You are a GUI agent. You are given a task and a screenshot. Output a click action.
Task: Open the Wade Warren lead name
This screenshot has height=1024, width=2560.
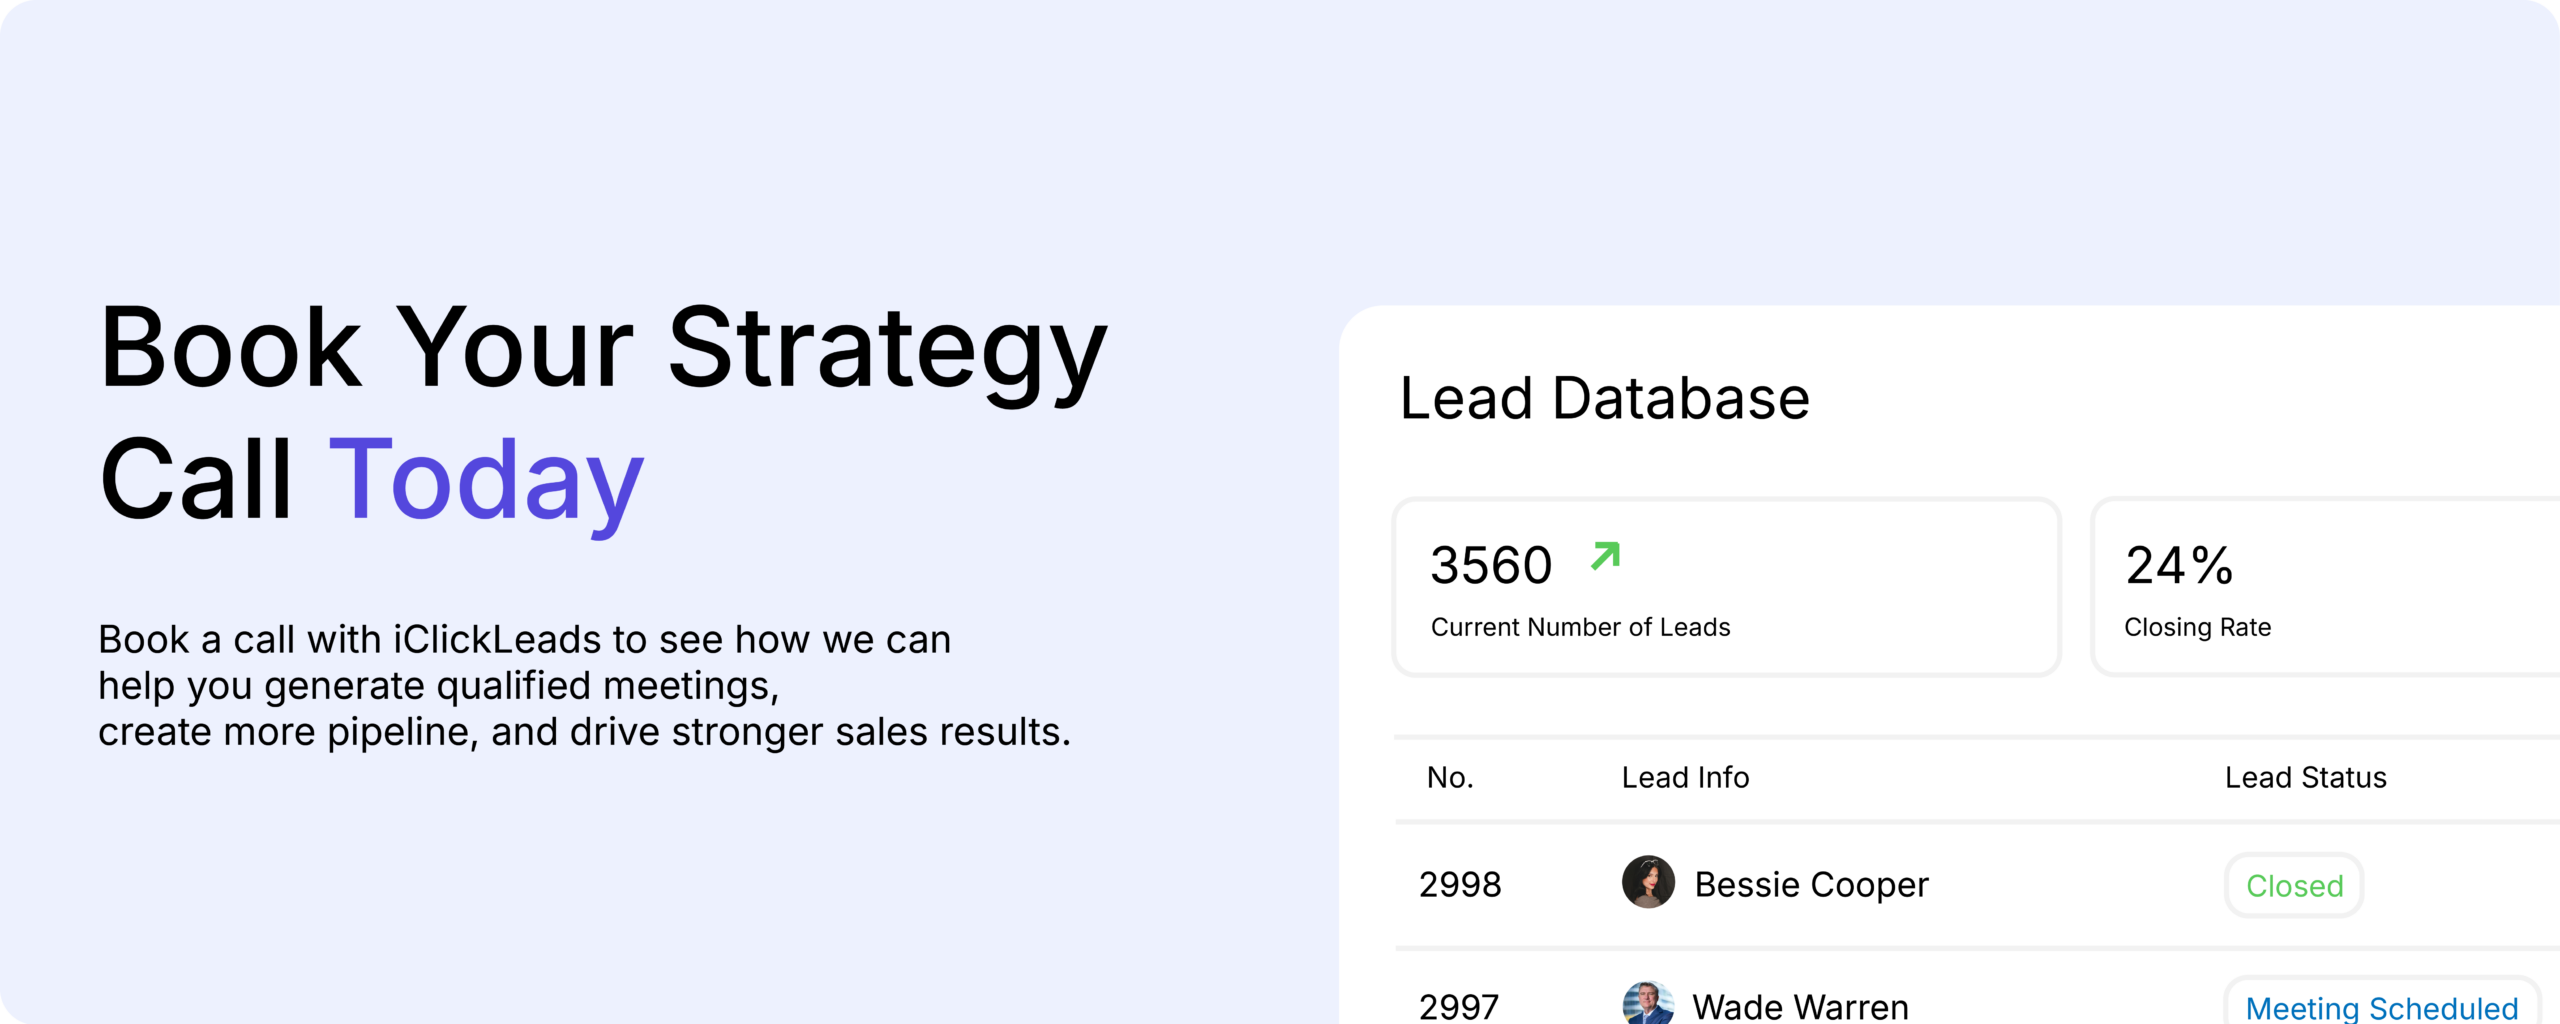tap(1800, 1006)
